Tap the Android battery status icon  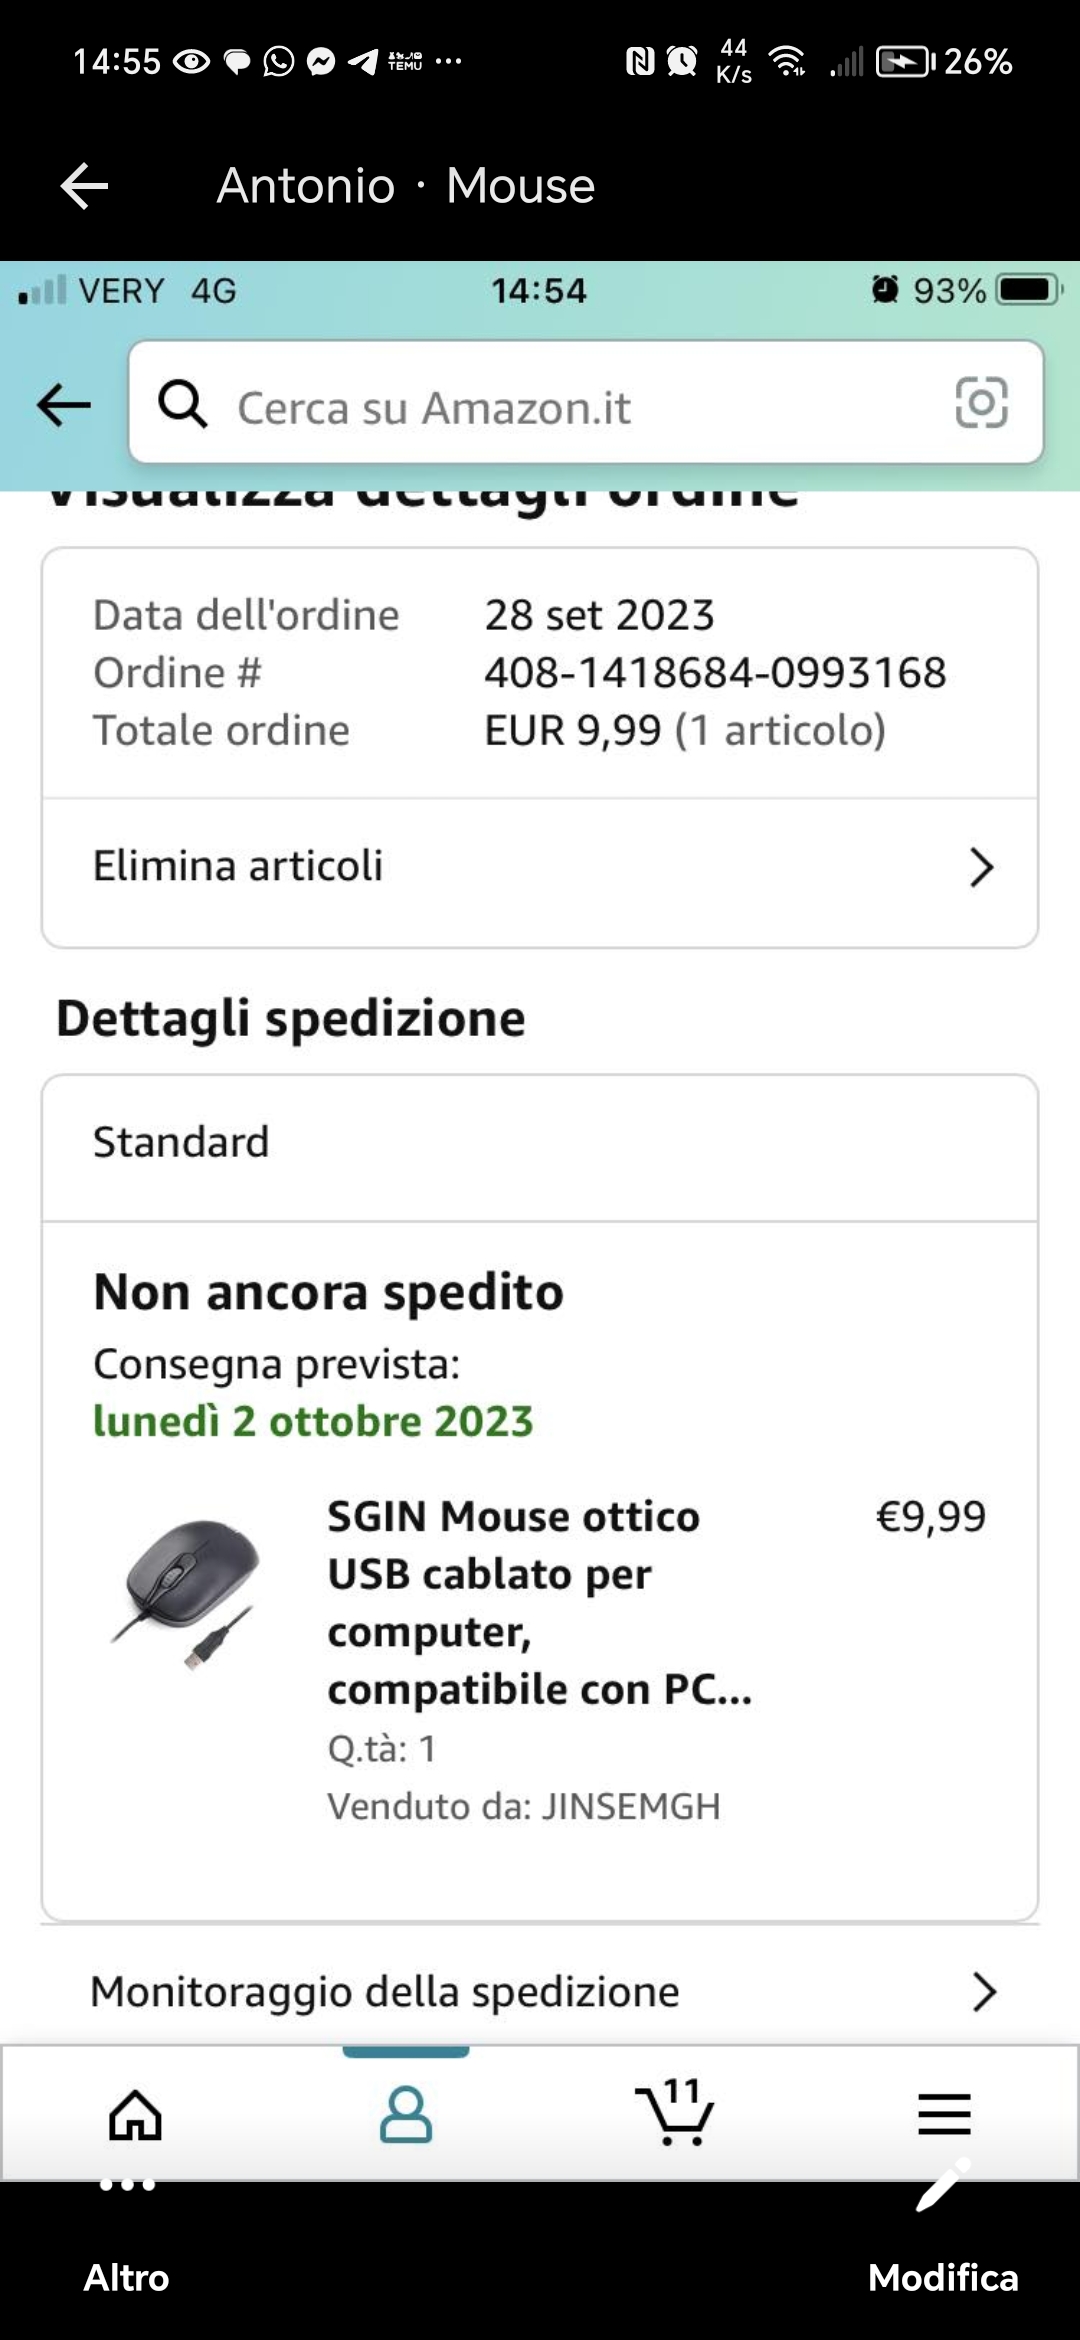[903, 62]
